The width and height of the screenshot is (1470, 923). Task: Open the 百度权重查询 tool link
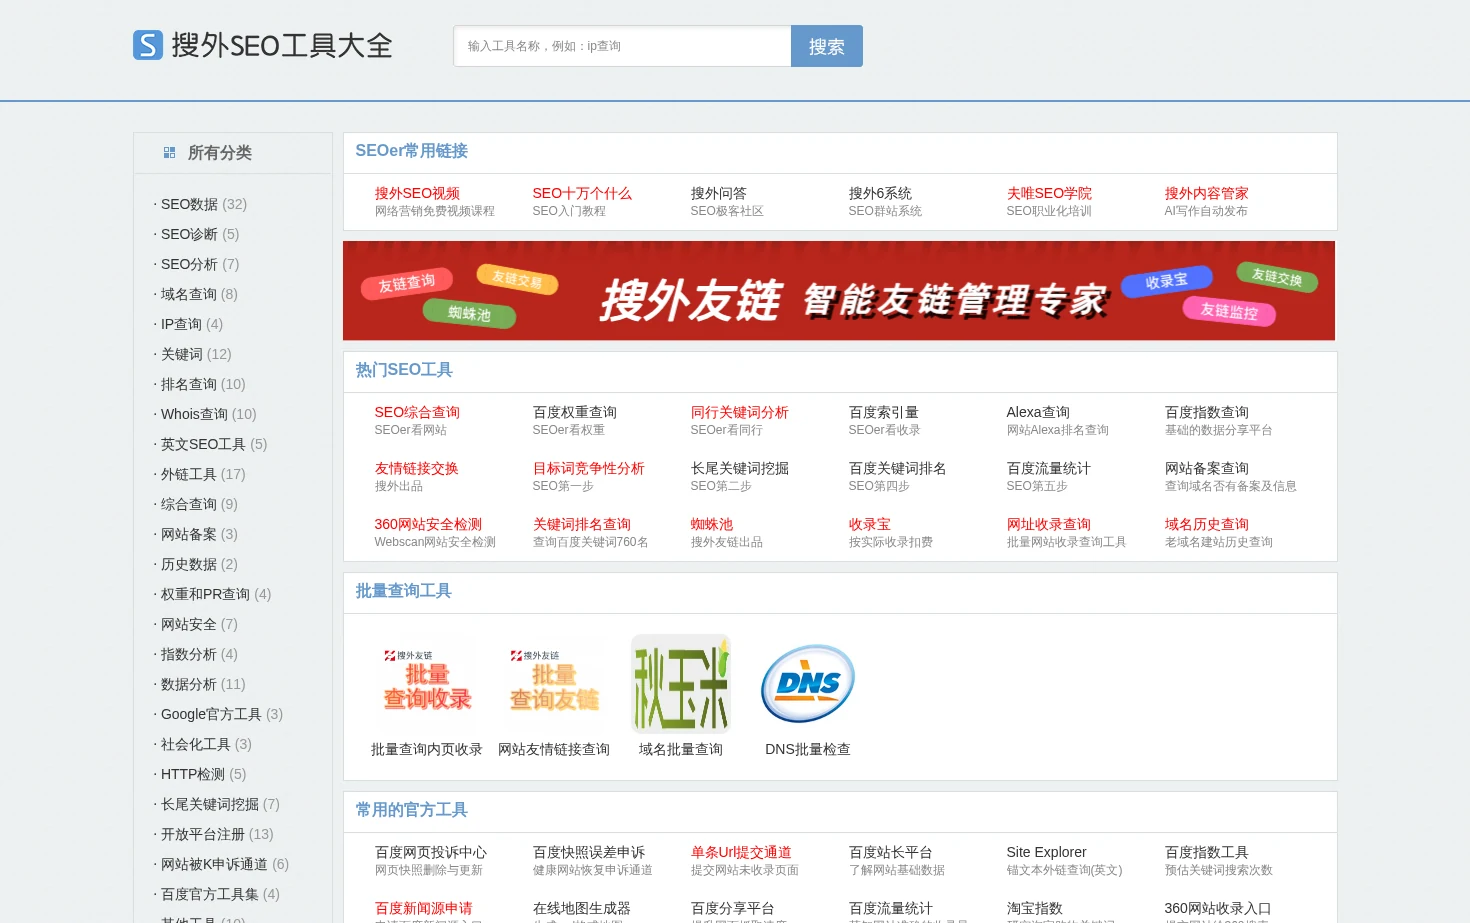pos(575,412)
